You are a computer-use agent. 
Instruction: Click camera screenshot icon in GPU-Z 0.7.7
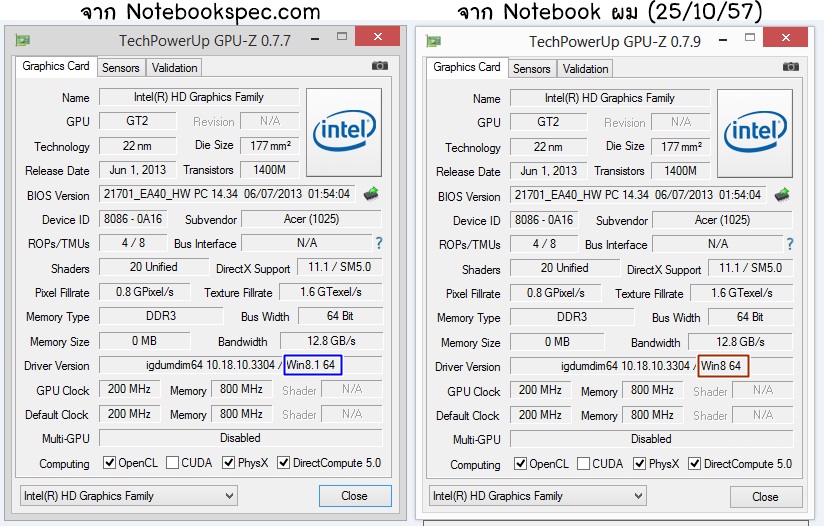(379, 66)
